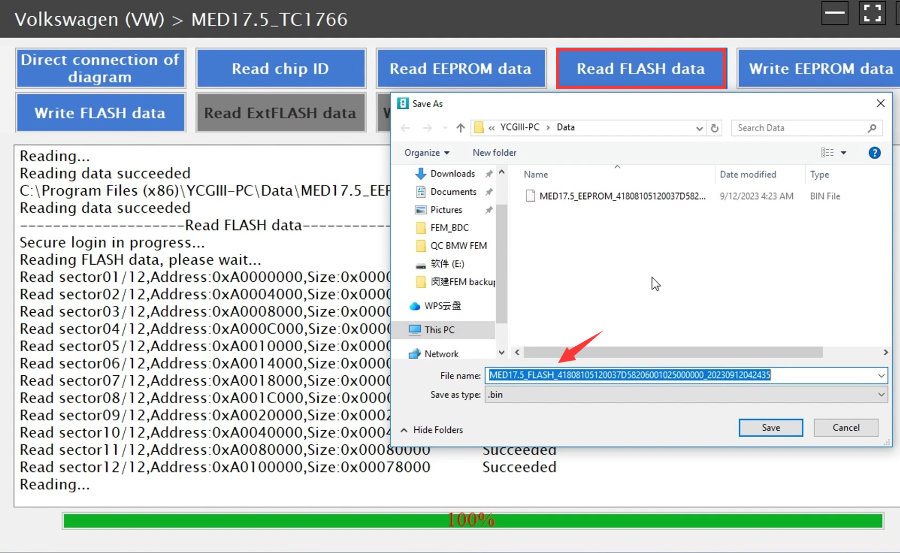Click the greyed Read ExtFLASH data button
Screen dimensions: 900x553
tap(280, 113)
